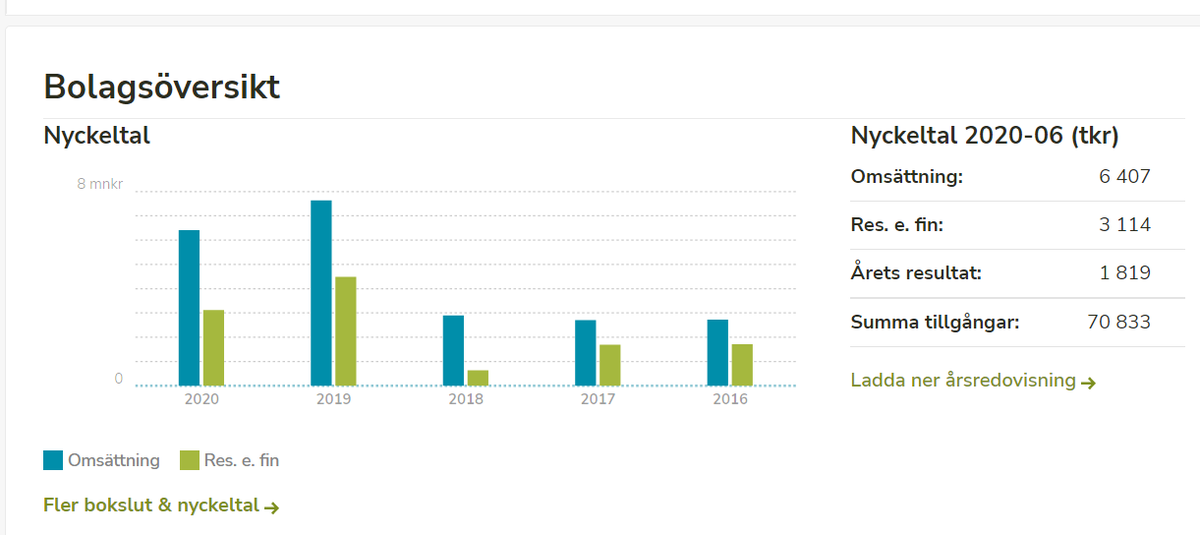Click the Res. e. fin: row label in the table
The height and width of the screenshot is (535, 1200).
pyautogui.click(x=897, y=225)
